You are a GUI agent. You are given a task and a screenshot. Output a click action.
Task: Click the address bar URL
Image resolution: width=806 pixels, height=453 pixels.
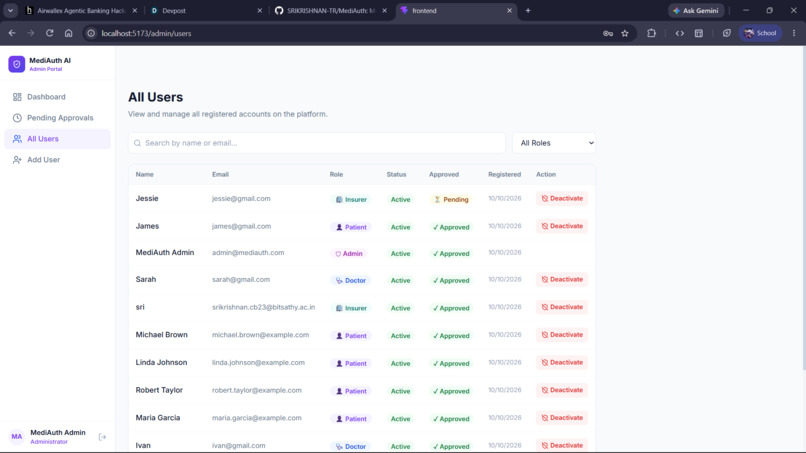146,33
